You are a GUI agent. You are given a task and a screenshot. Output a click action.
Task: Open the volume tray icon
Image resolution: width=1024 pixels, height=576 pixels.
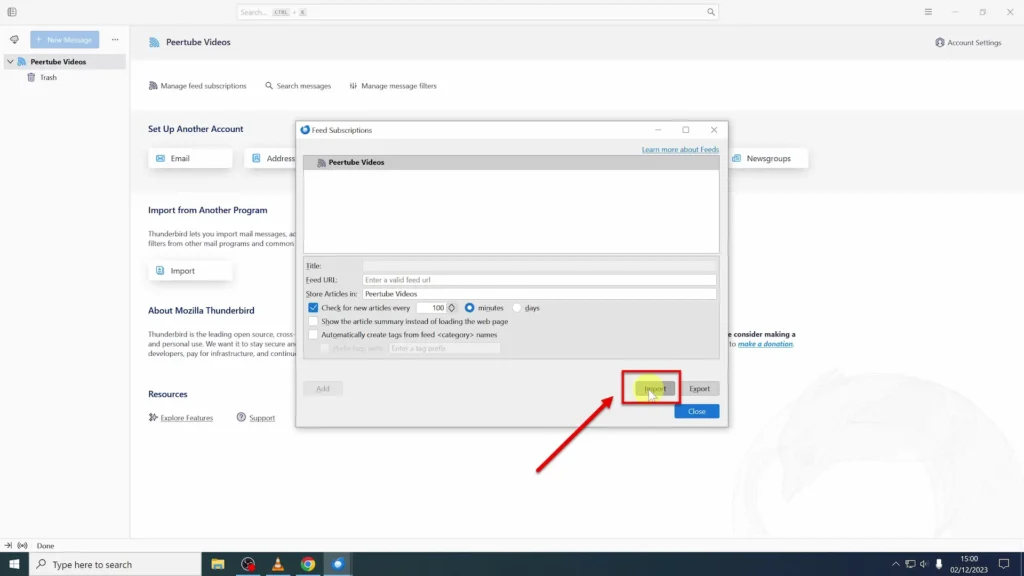[x=924, y=564]
